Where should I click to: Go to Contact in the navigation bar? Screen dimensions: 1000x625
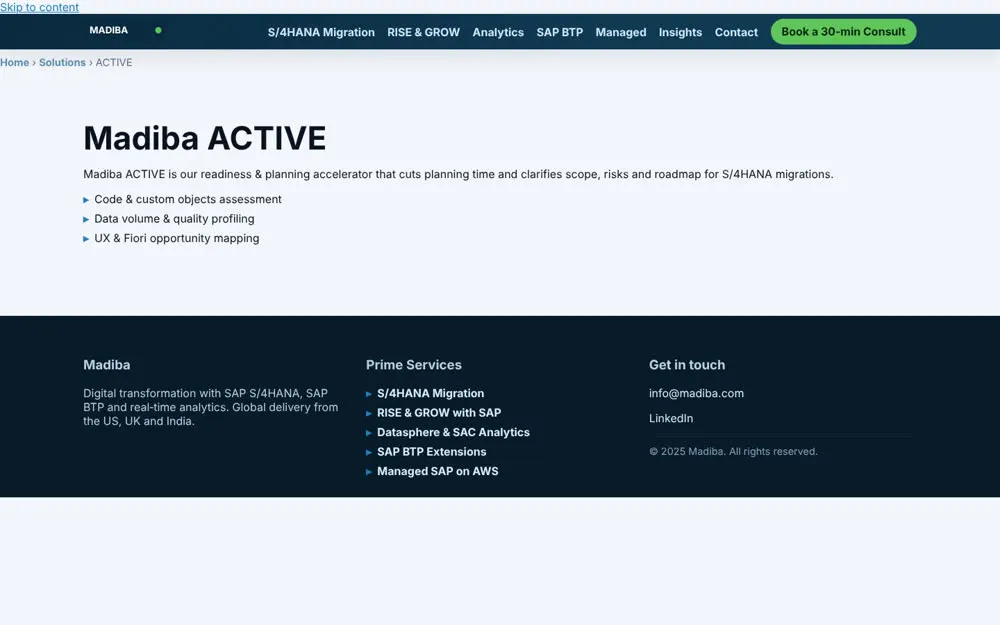pos(736,32)
